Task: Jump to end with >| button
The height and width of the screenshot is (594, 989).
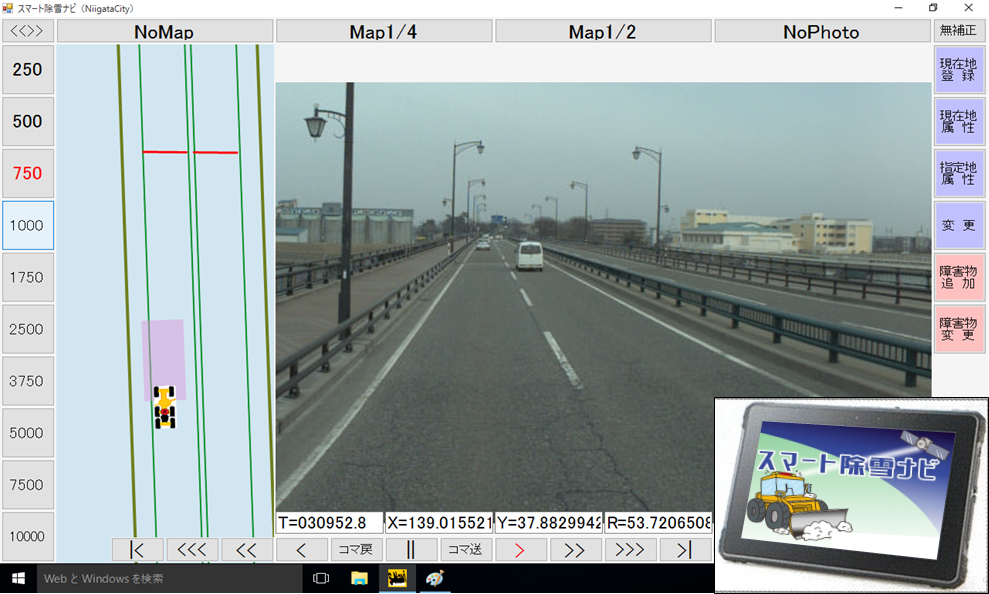Action: pyautogui.click(x=684, y=549)
